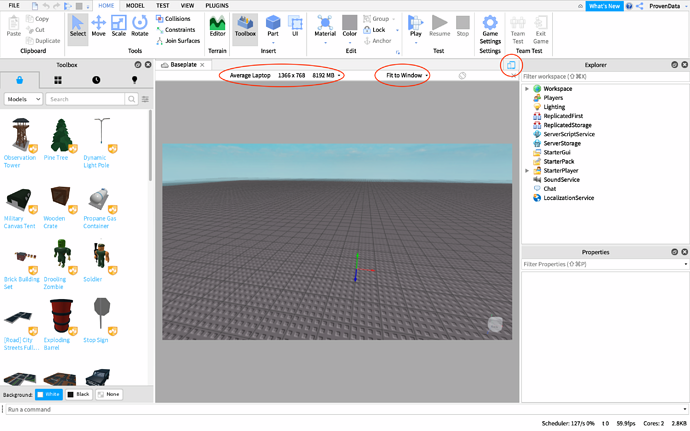Toggle Lock tool in Edit
The image size is (690, 431).
(374, 29)
